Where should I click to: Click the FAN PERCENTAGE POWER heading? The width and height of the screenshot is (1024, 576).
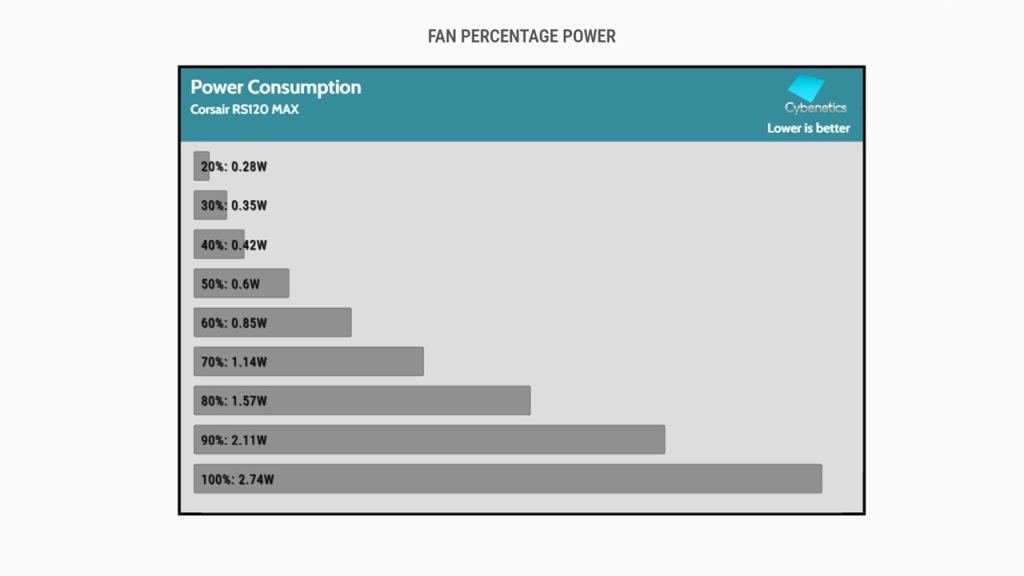tap(521, 37)
